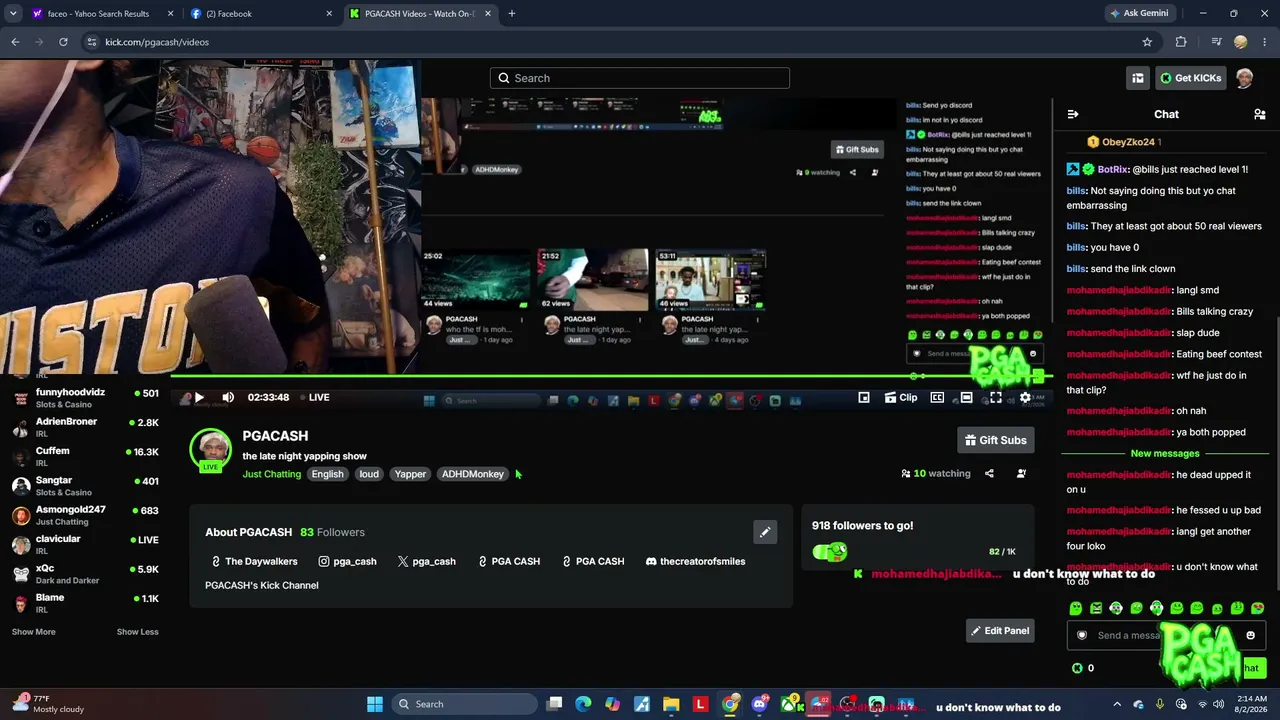Open the emoji picker in chat input
Screen dimensions: 1280x720
tap(1250, 636)
